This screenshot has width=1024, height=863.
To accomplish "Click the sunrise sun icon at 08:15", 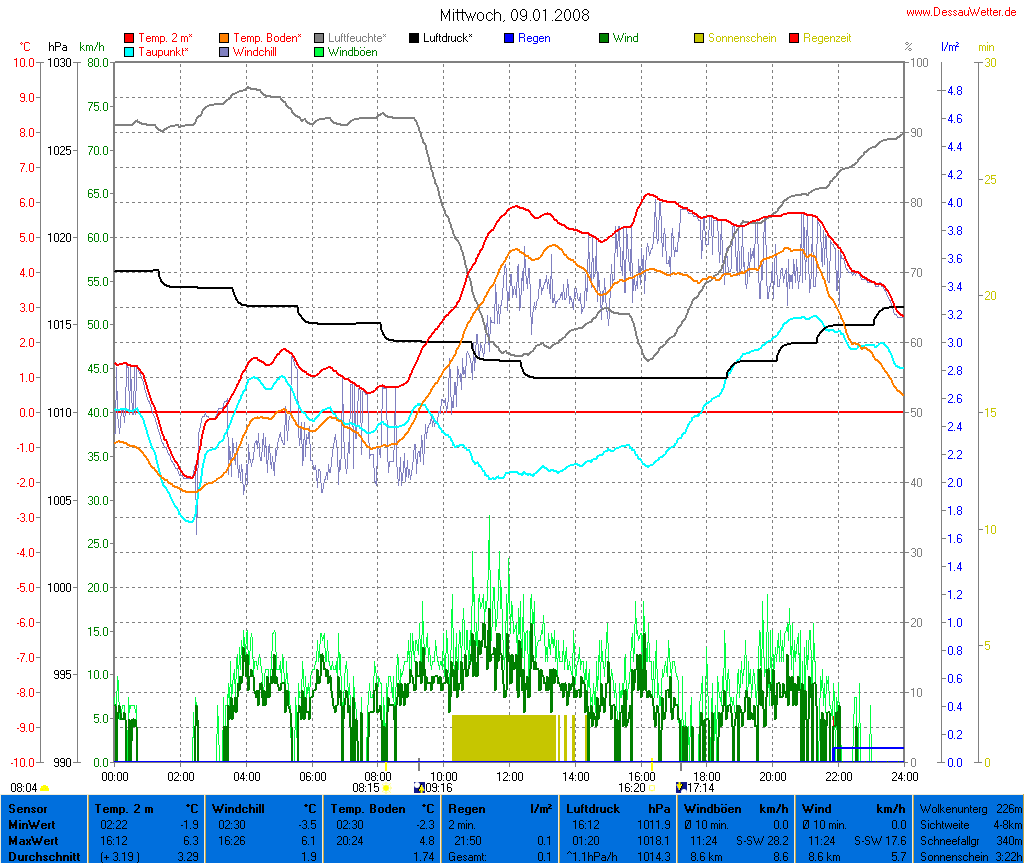I will (386, 788).
